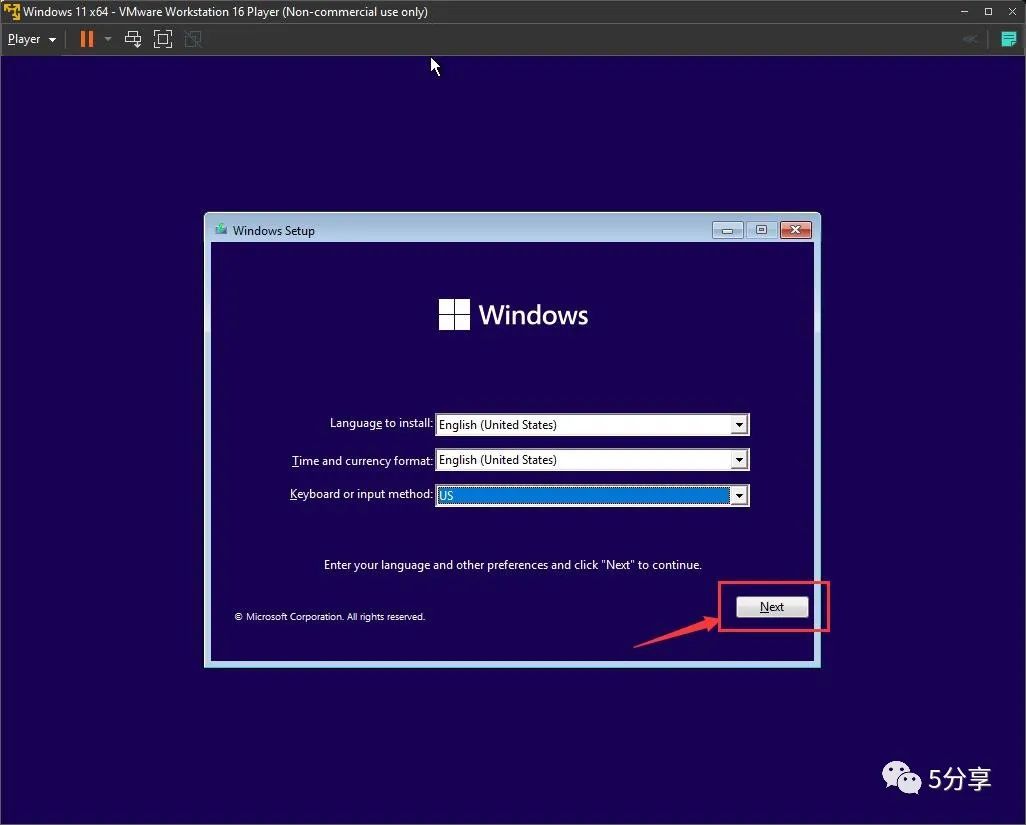
Task: Open the Player menu
Action: click(x=31, y=39)
